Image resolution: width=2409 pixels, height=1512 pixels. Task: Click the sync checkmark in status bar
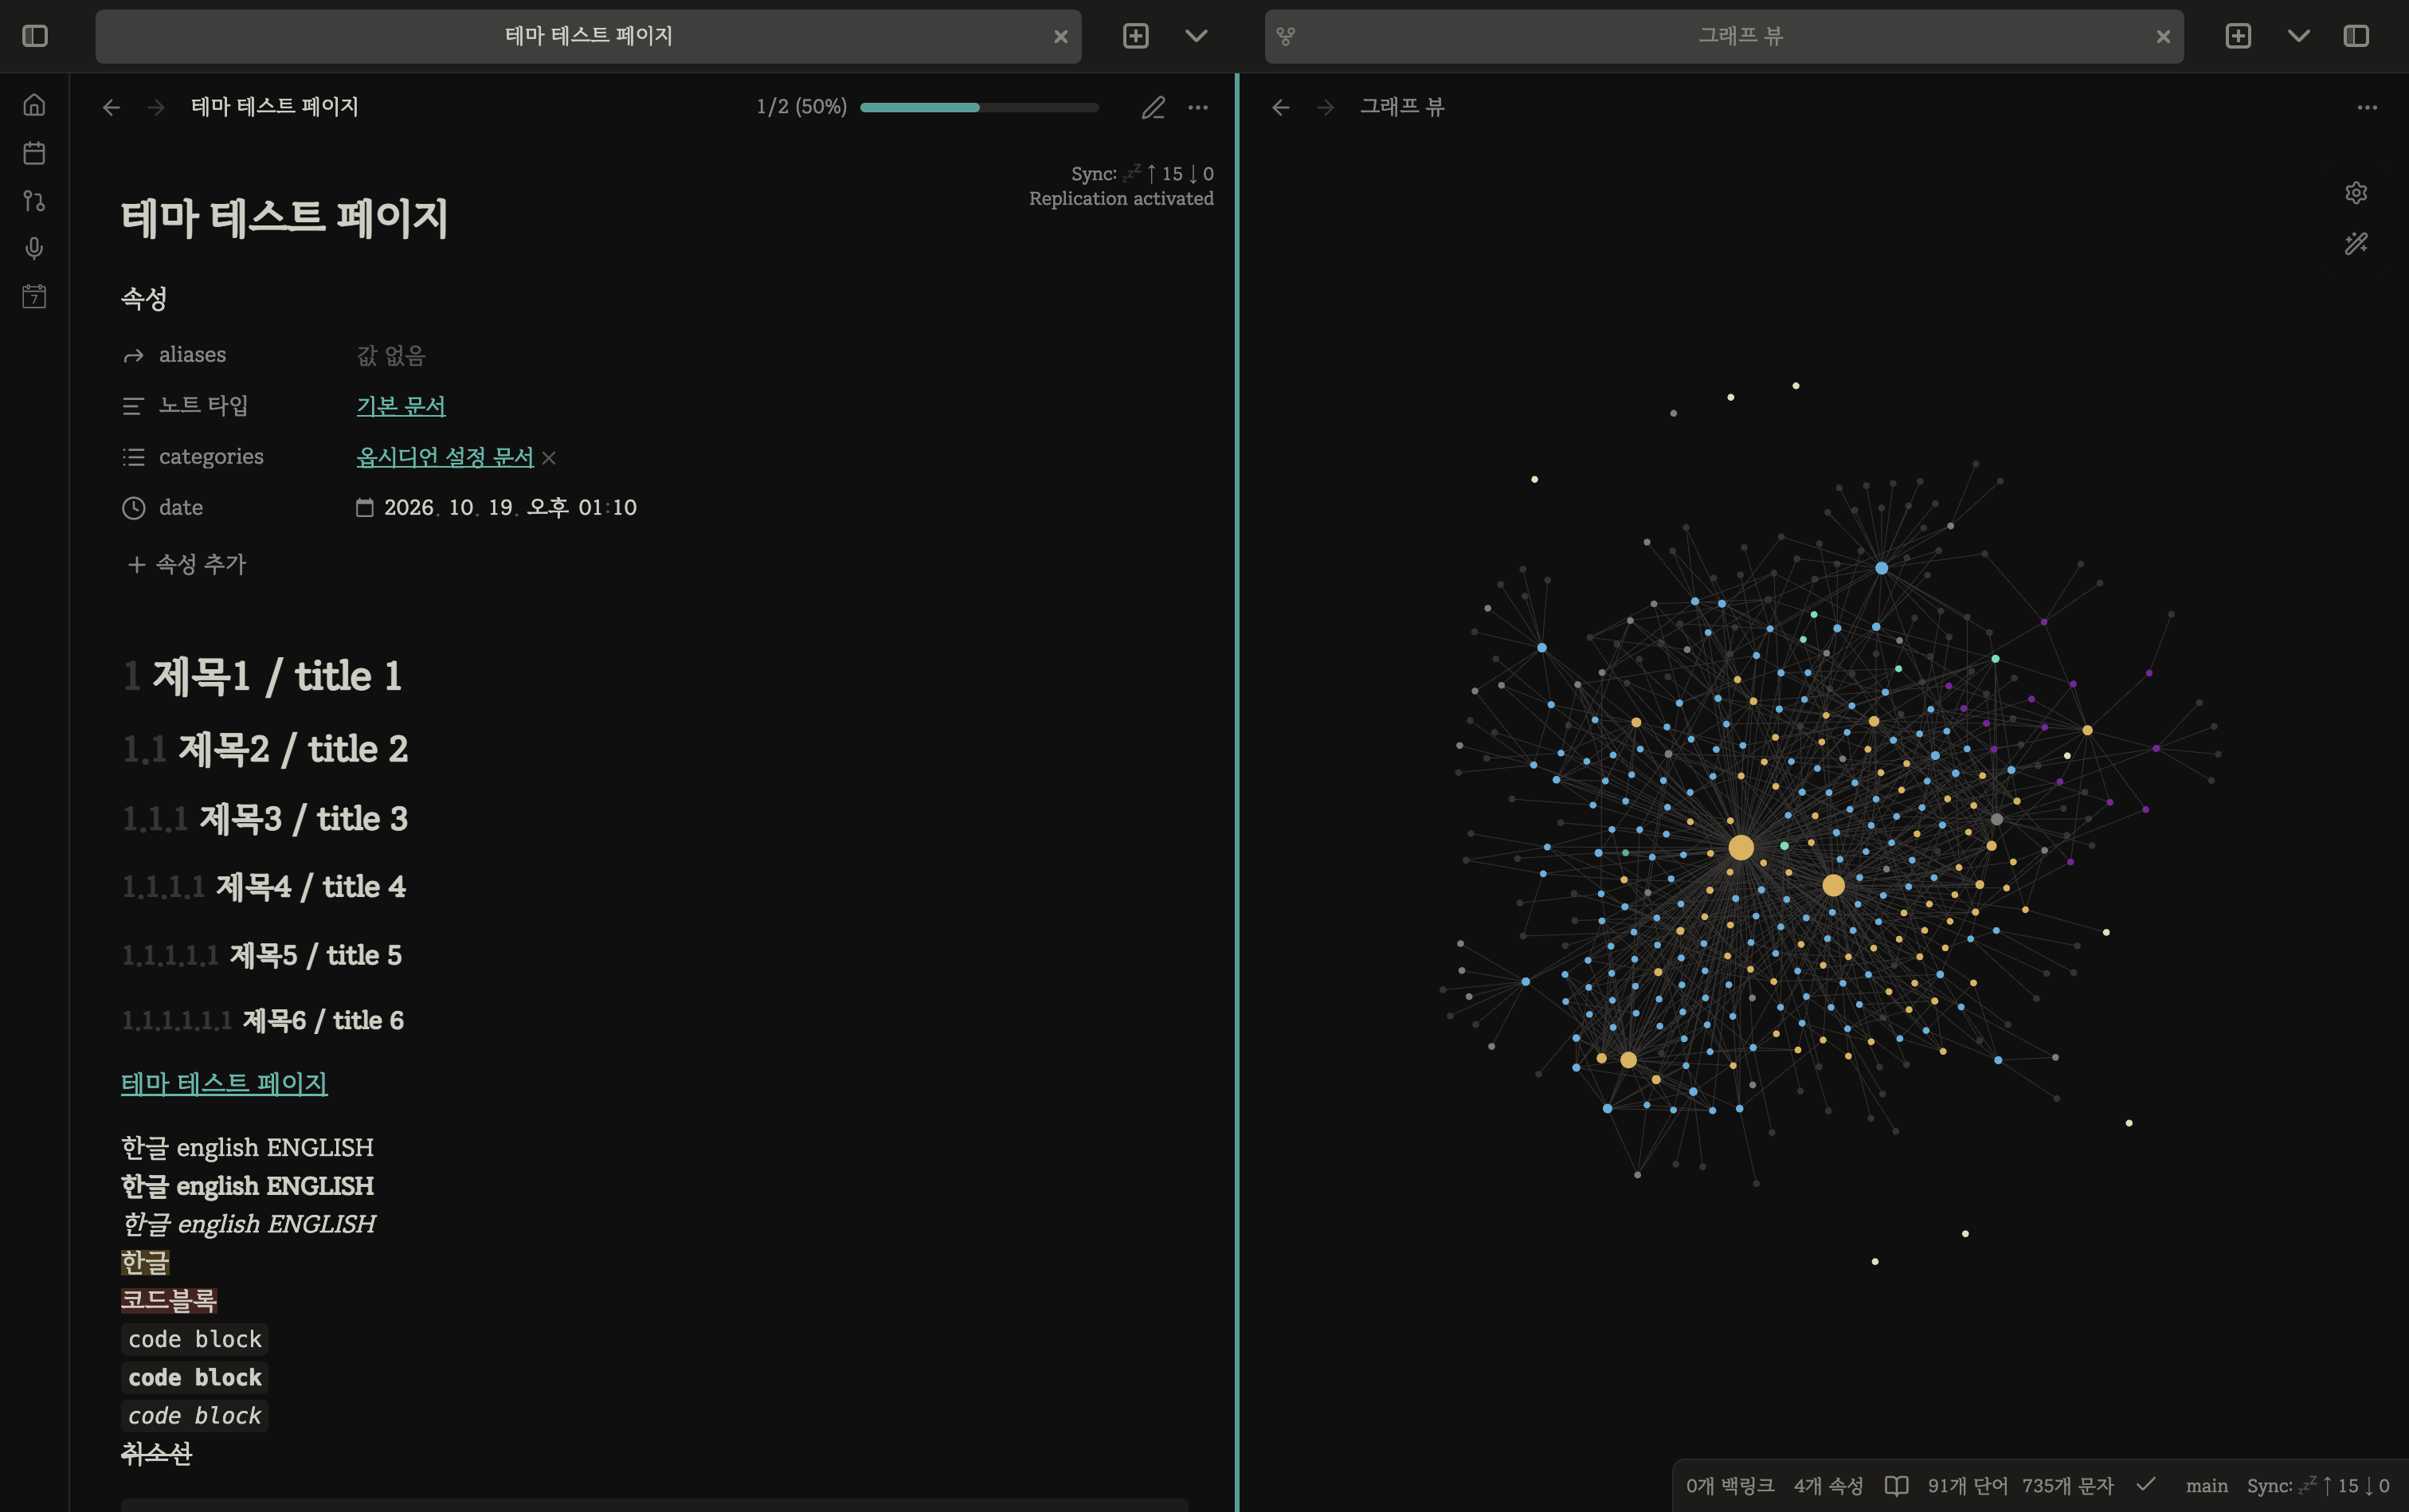2146,1485
